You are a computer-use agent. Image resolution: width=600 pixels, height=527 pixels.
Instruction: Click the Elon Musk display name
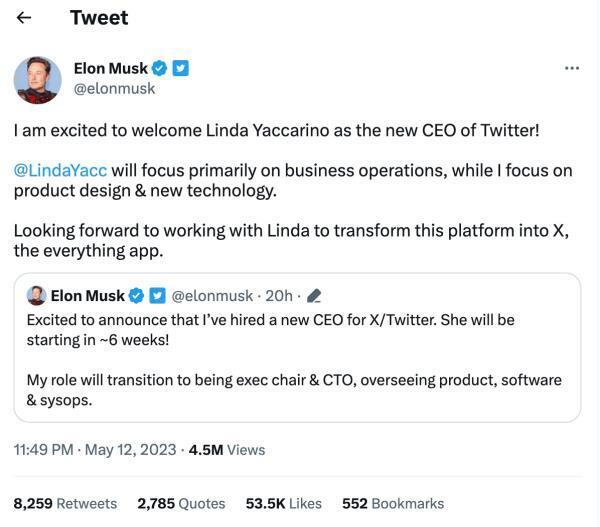[110, 68]
